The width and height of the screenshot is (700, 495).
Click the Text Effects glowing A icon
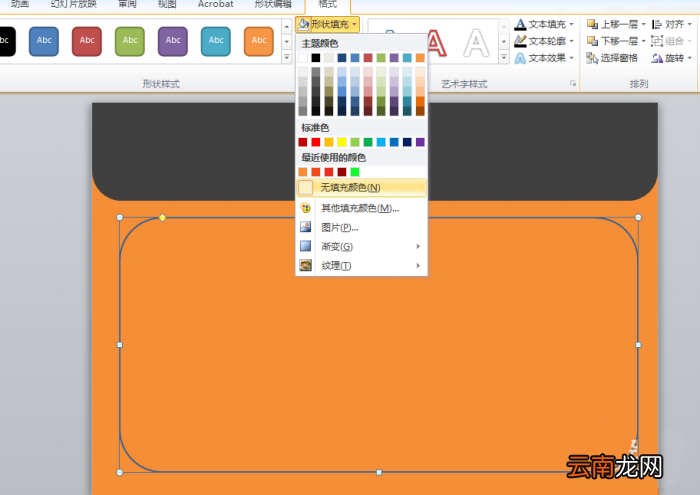click(520, 58)
